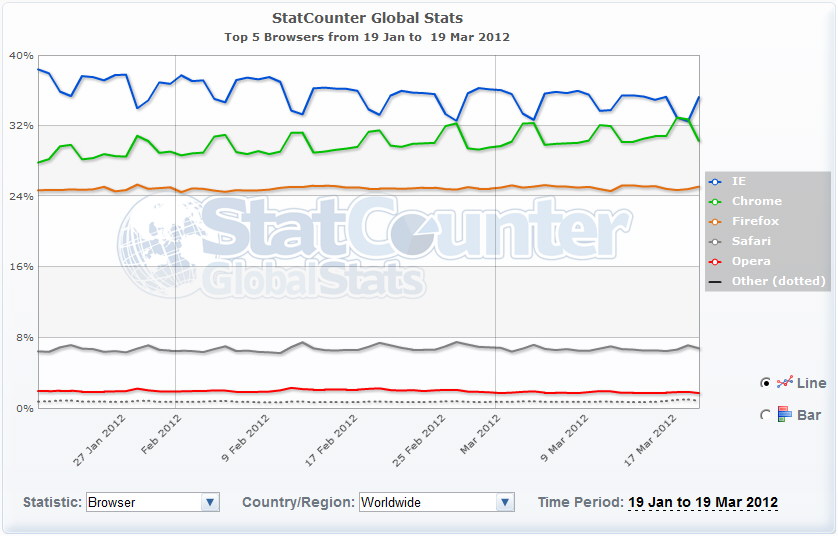Click the IE legend marker icon
Screen dimensions: 838x536
coord(715,182)
